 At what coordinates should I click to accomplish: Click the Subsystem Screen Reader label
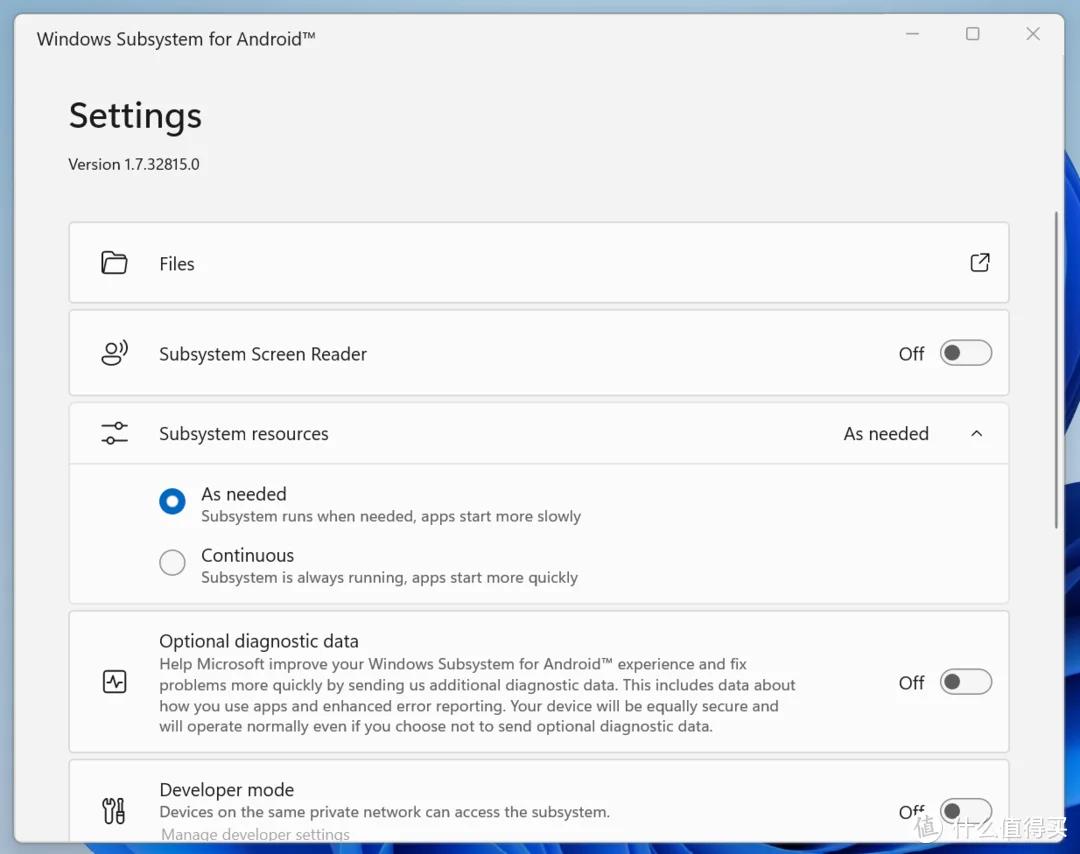pyautogui.click(x=263, y=354)
